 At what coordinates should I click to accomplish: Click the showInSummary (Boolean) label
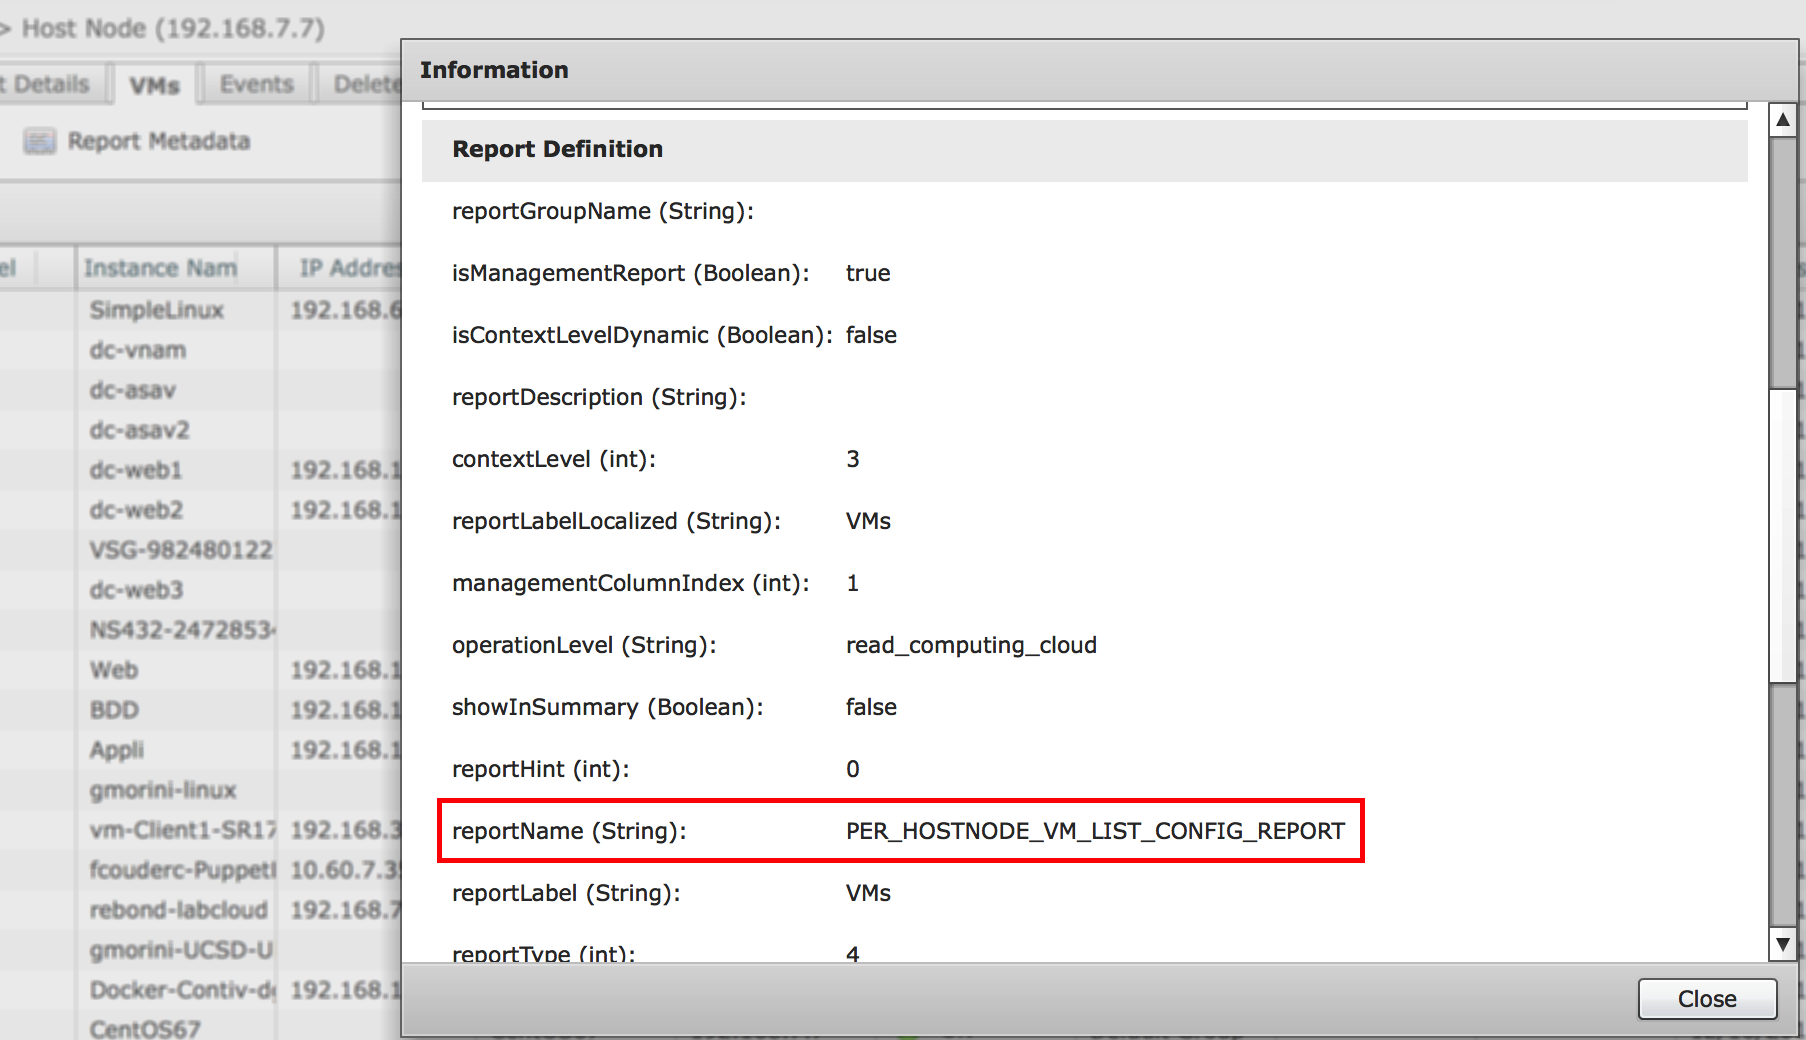point(607,707)
